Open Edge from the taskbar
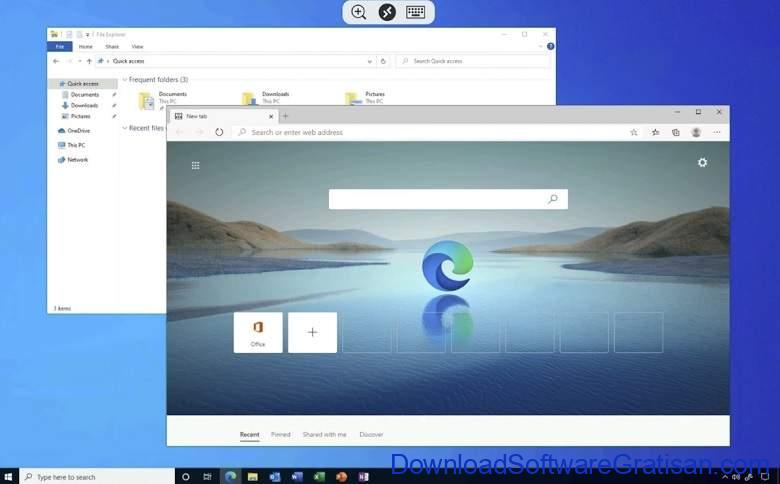780x484 pixels. [230, 477]
